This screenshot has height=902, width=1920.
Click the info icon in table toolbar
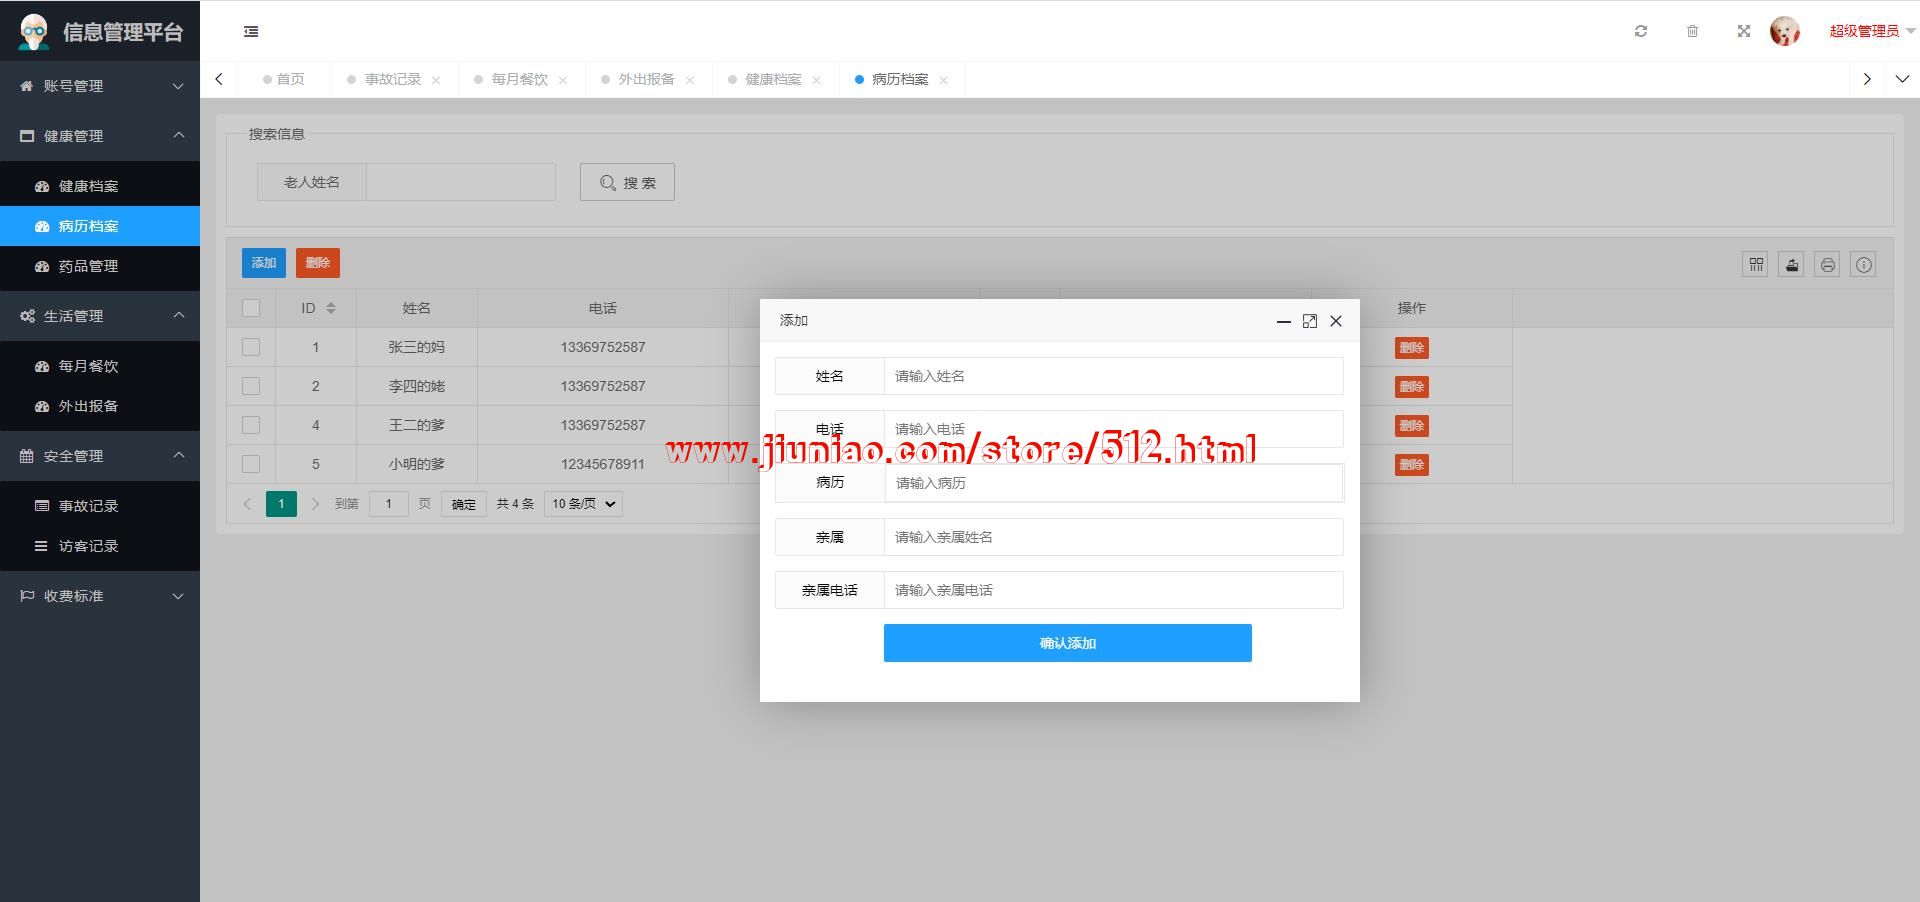(1863, 265)
